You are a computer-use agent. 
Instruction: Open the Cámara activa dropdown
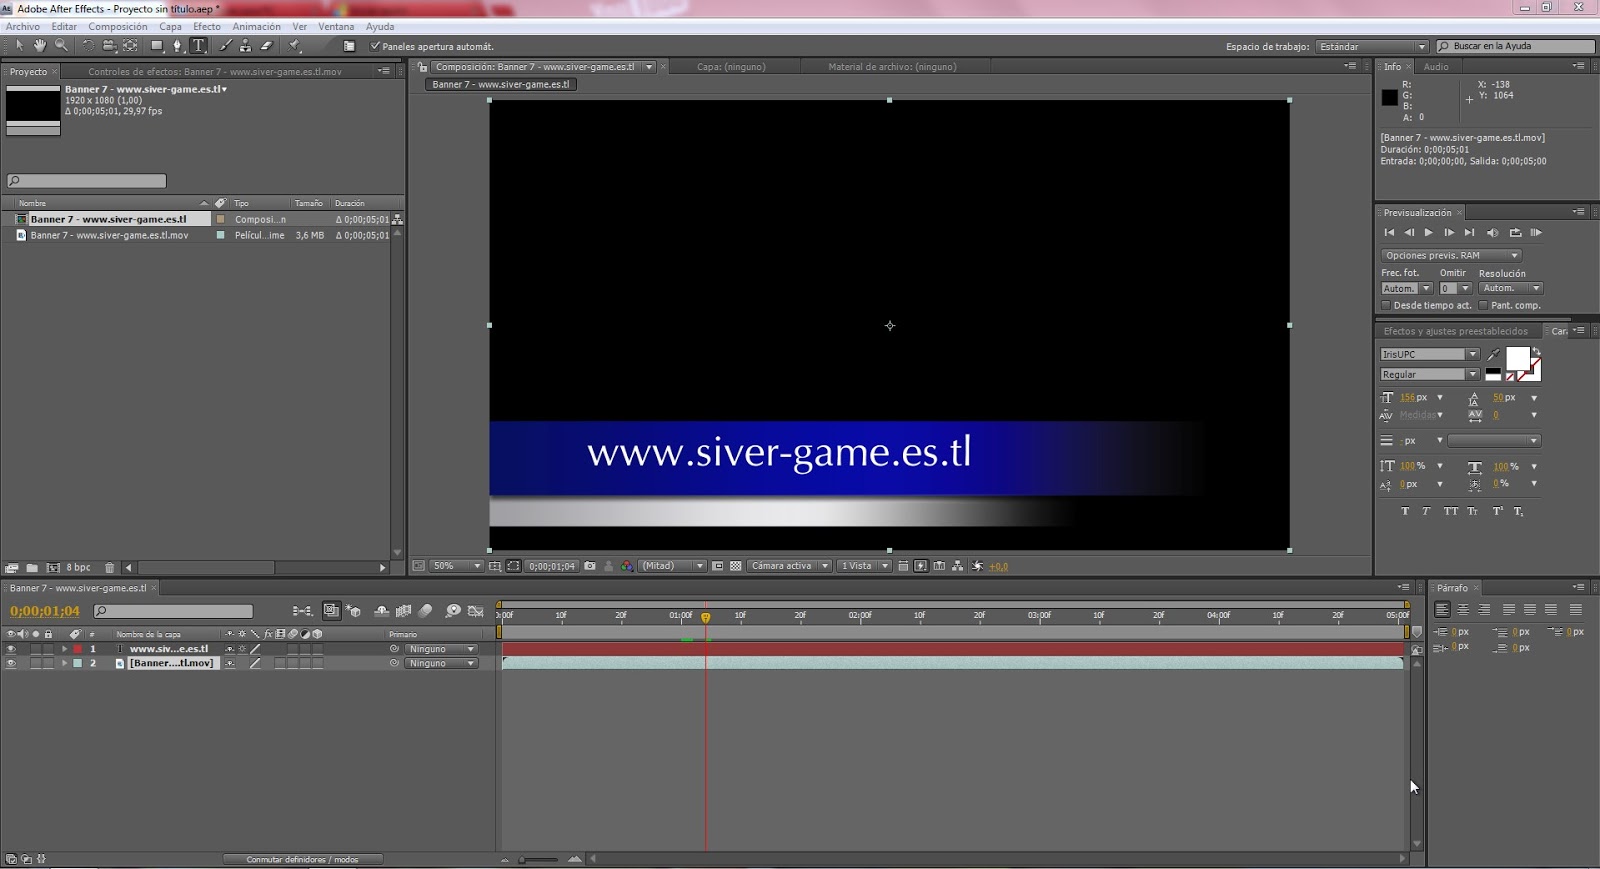point(790,566)
